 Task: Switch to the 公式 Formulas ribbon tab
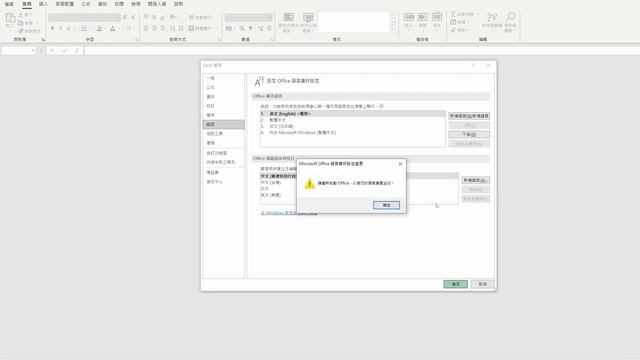point(86,4)
